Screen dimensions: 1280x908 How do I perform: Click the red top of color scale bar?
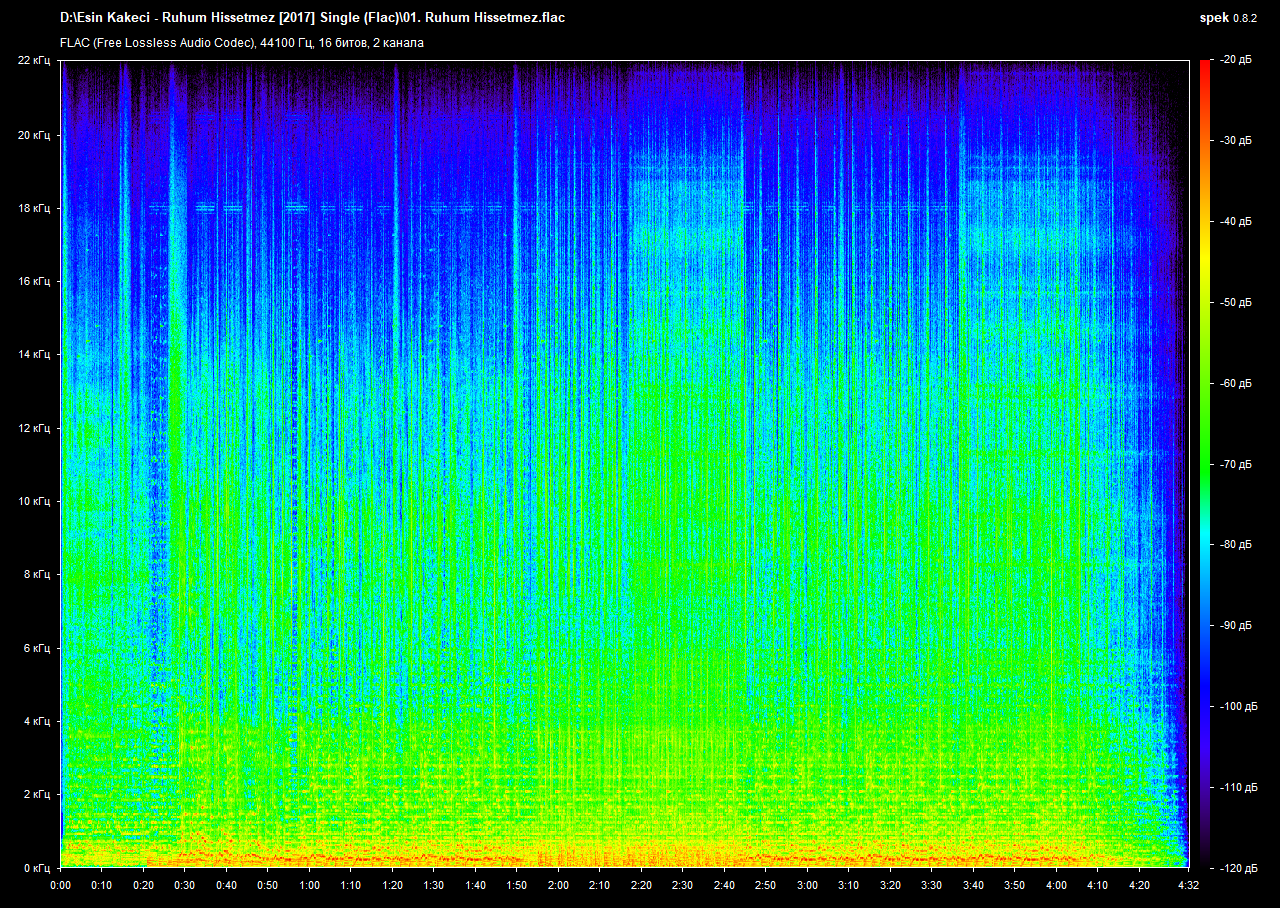[x=1204, y=66]
